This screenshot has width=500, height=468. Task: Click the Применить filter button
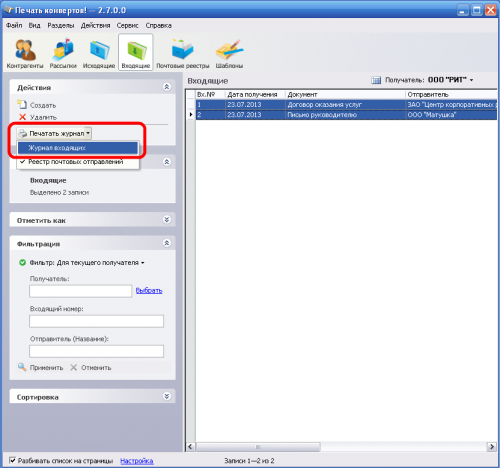tap(41, 367)
